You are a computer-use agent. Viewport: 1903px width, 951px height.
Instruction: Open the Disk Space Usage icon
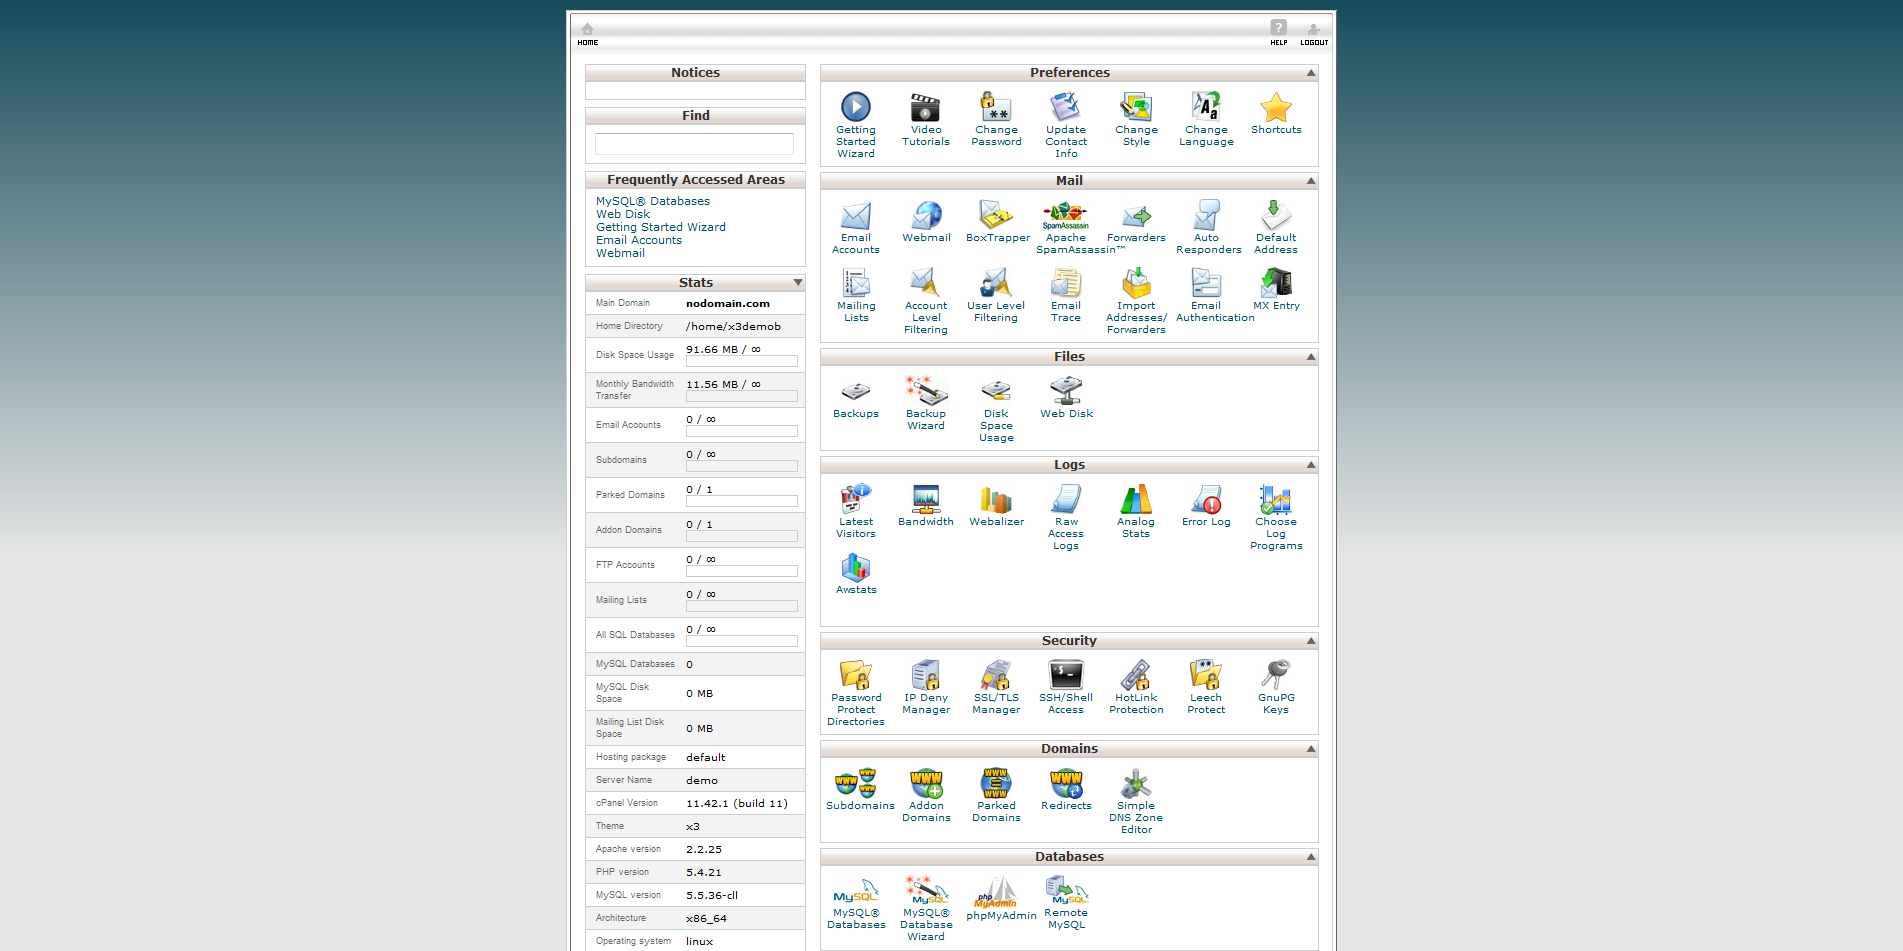996,391
